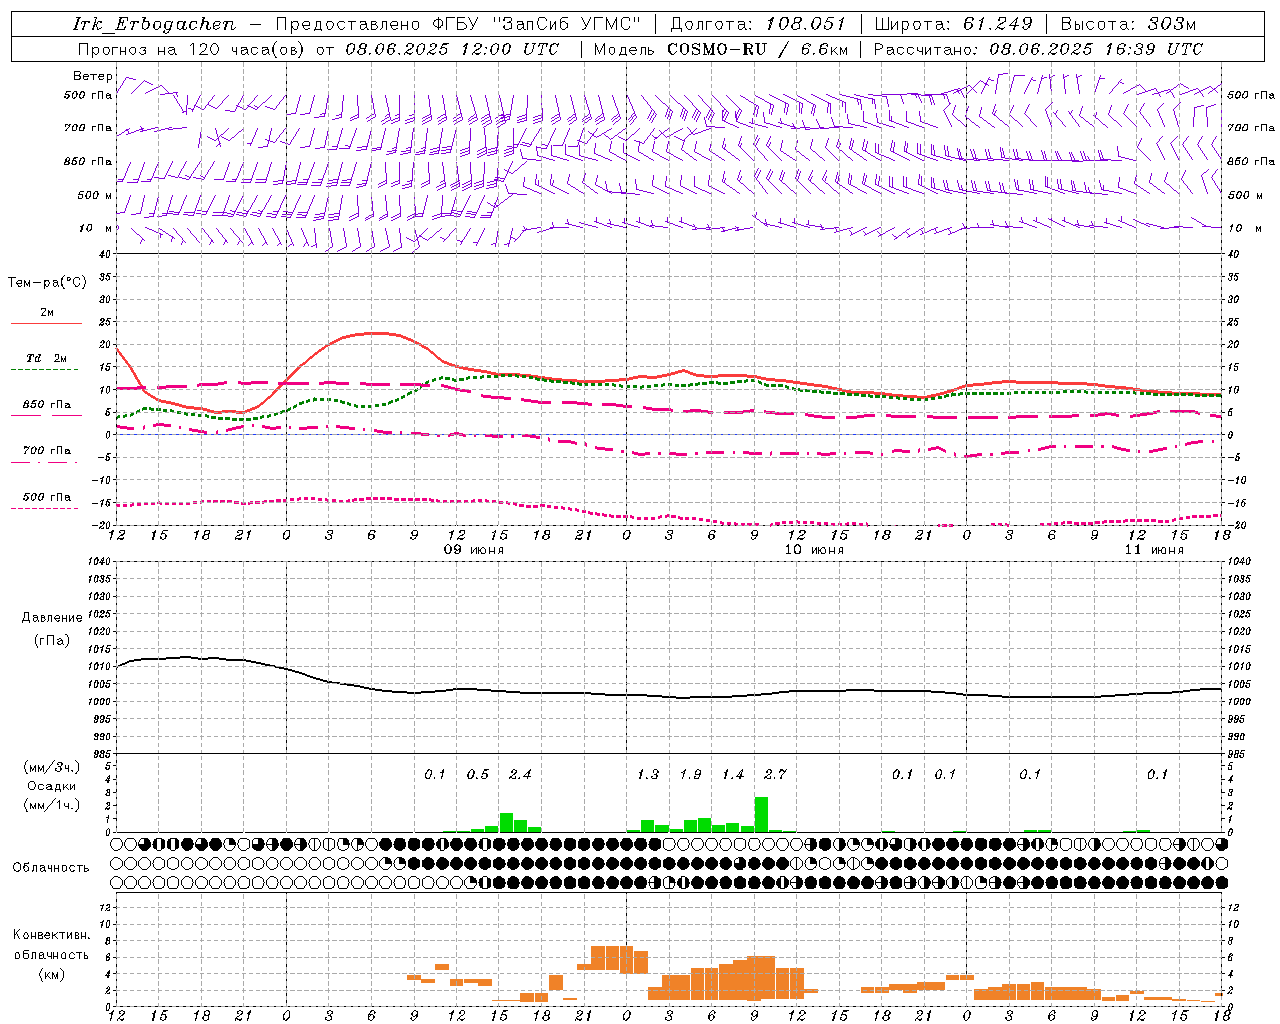The height and width of the screenshot is (1024, 1280).
Task: Click '500 гПа' in the temperature legend
Action: pyautogui.click(x=47, y=497)
